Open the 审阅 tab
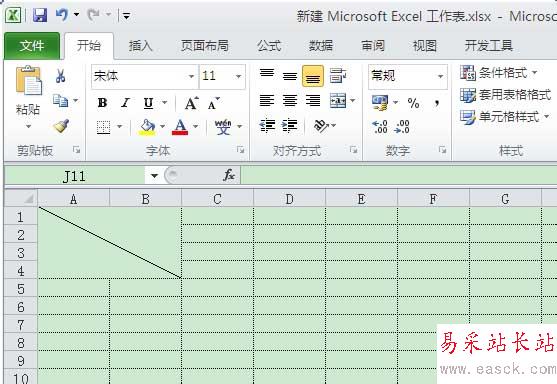The height and width of the screenshot is (384, 557). click(x=373, y=46)
